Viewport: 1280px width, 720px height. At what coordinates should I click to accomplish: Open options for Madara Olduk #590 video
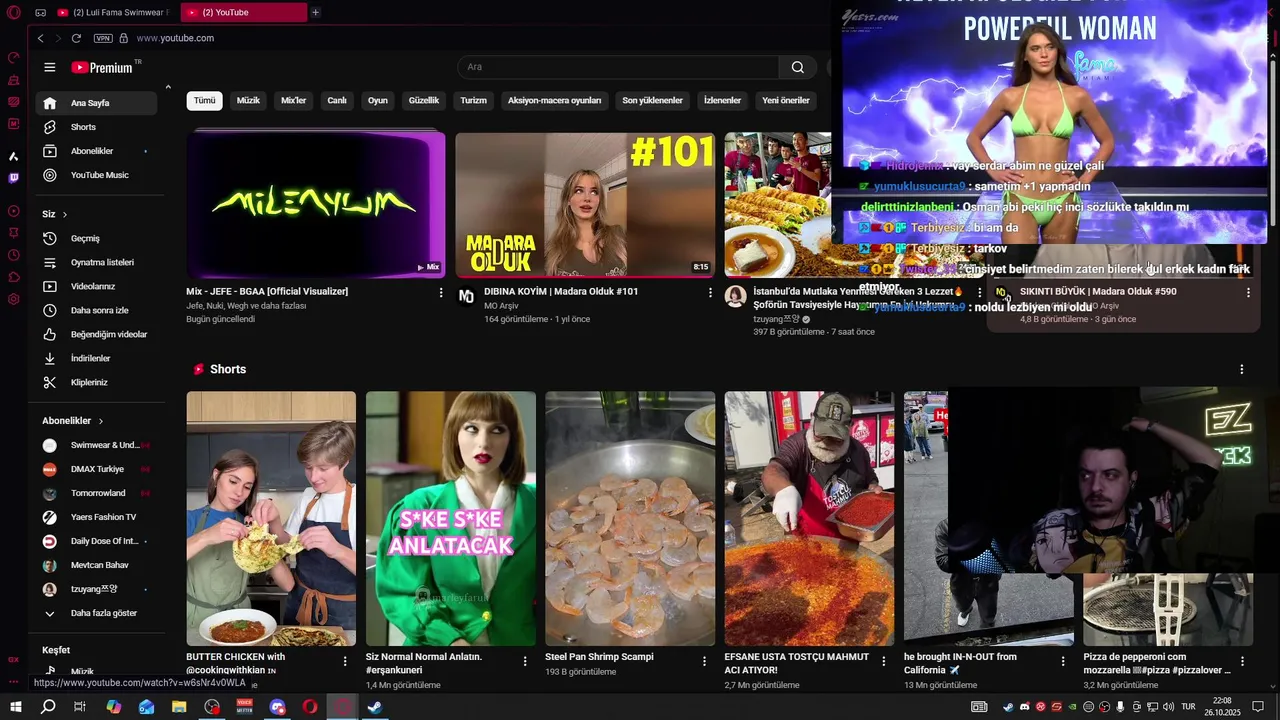pos(1248,293)
